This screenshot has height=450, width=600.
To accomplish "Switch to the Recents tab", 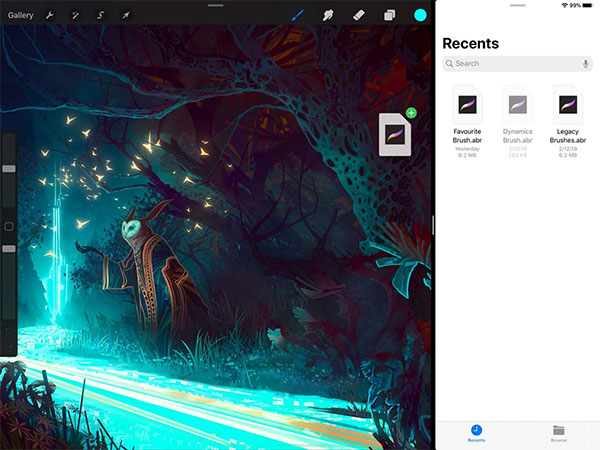I will point(476,433).
